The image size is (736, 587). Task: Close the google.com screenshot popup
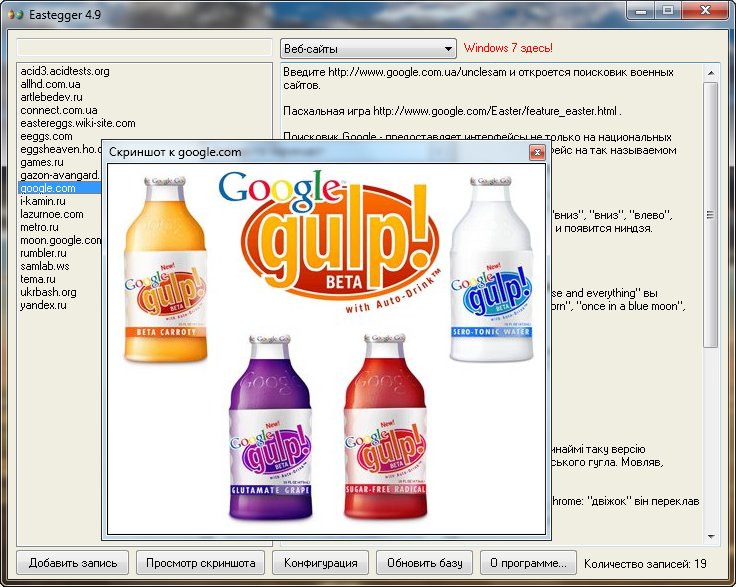(537, 152)
